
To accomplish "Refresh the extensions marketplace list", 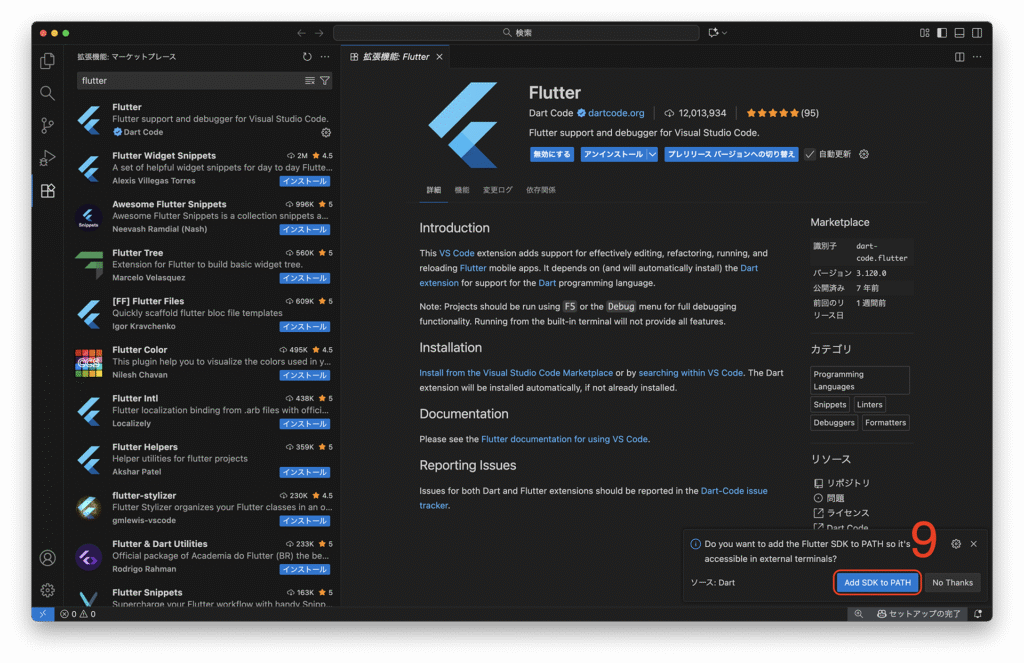I will click(307, 57).
